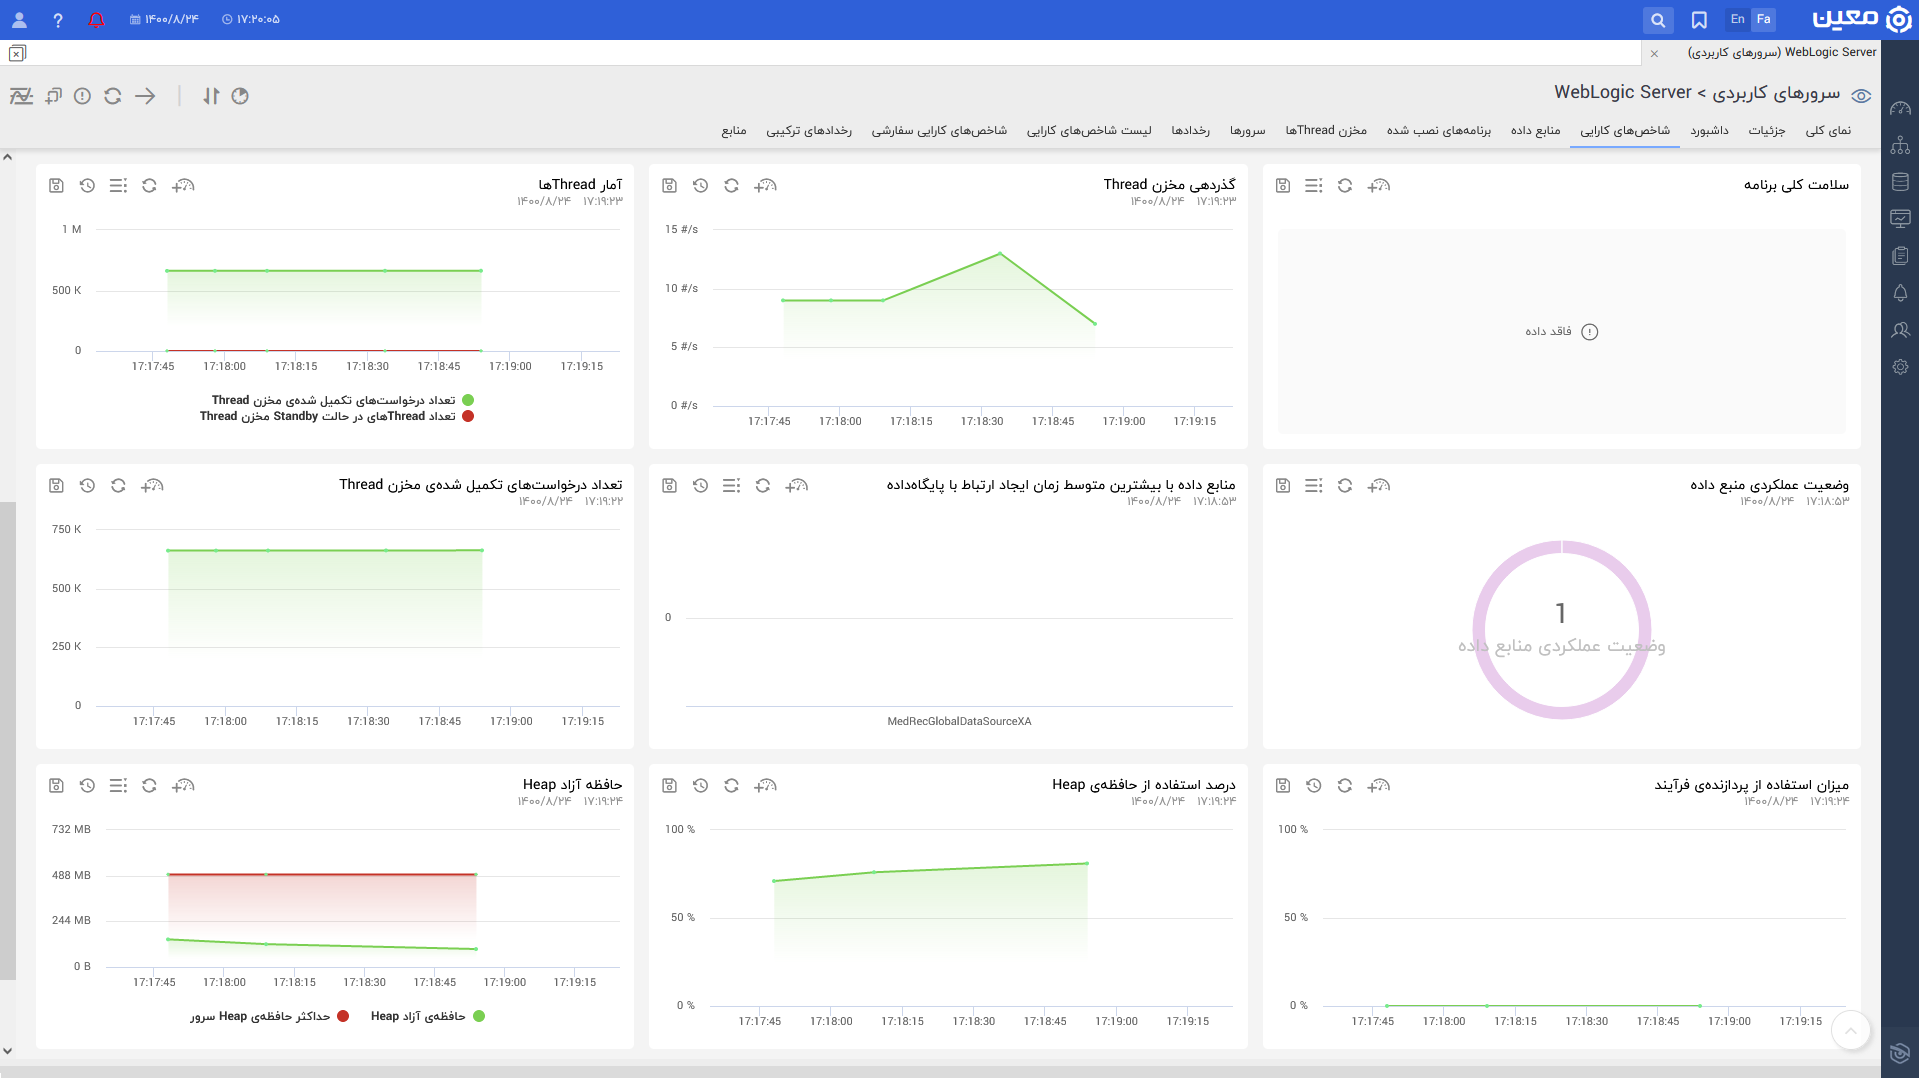Refresh the گذردهی مخزن Thread panel

[731, 186]
